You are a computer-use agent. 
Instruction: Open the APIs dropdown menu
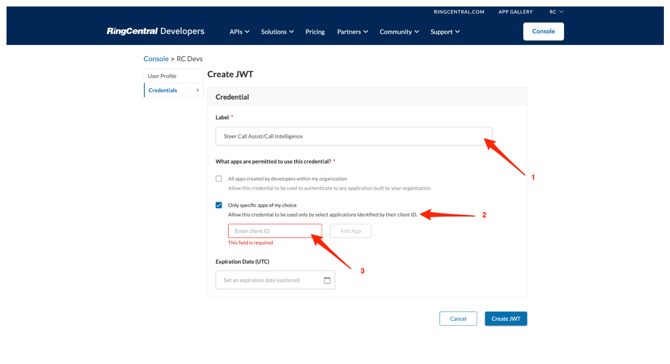point(239,32)
